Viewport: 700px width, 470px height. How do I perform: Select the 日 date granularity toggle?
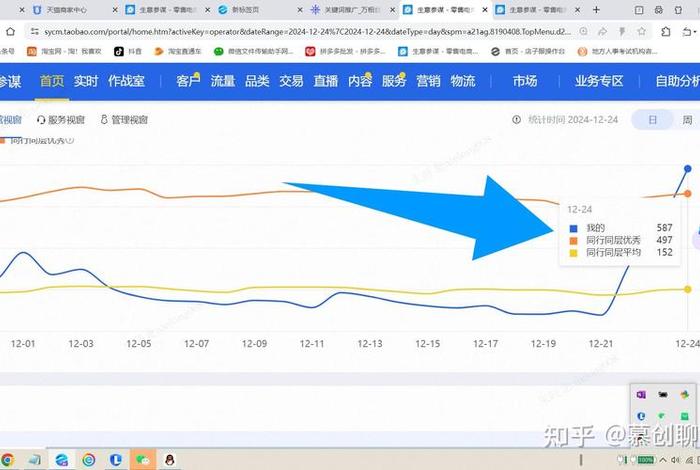[652, 120]
